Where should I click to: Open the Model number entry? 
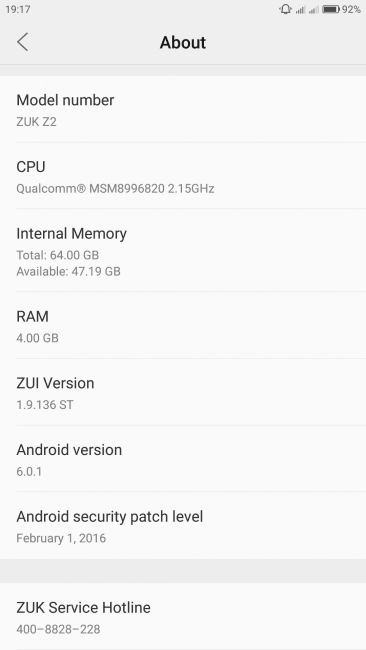[183, 109]
